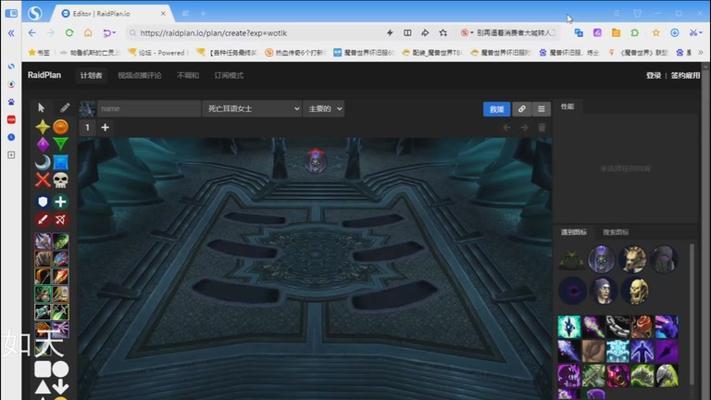
Task: Click browser back arrow button
Action: 32,33
